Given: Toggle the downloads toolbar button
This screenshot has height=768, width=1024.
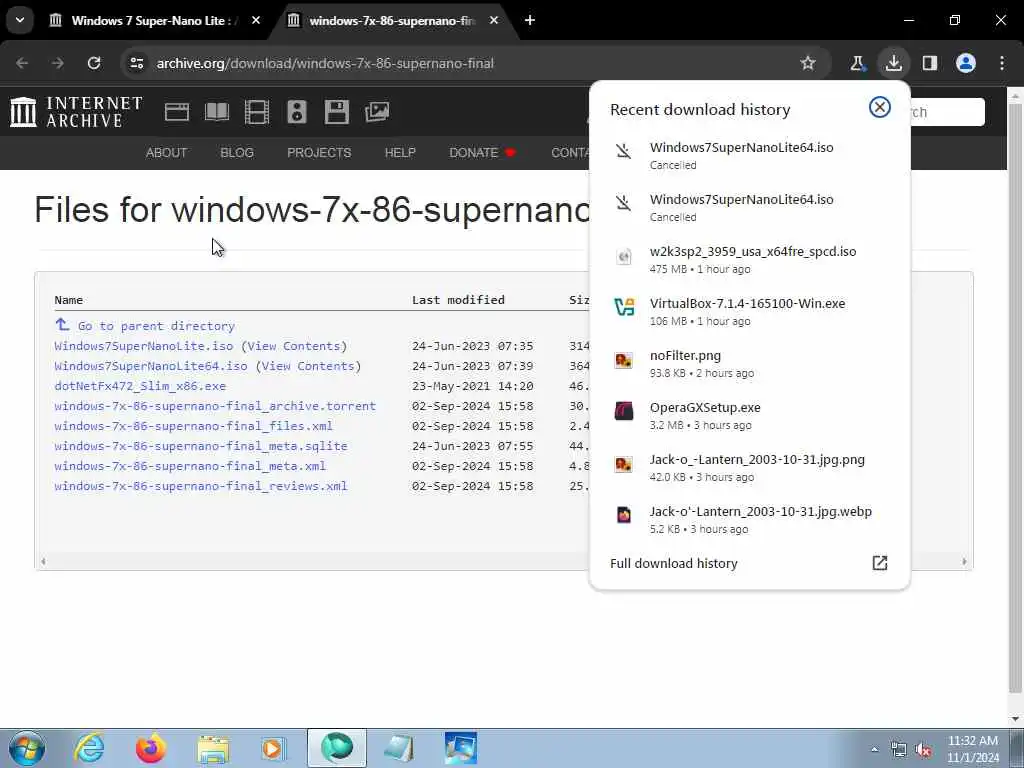Looking at the screenshot, I should (893, 63).
